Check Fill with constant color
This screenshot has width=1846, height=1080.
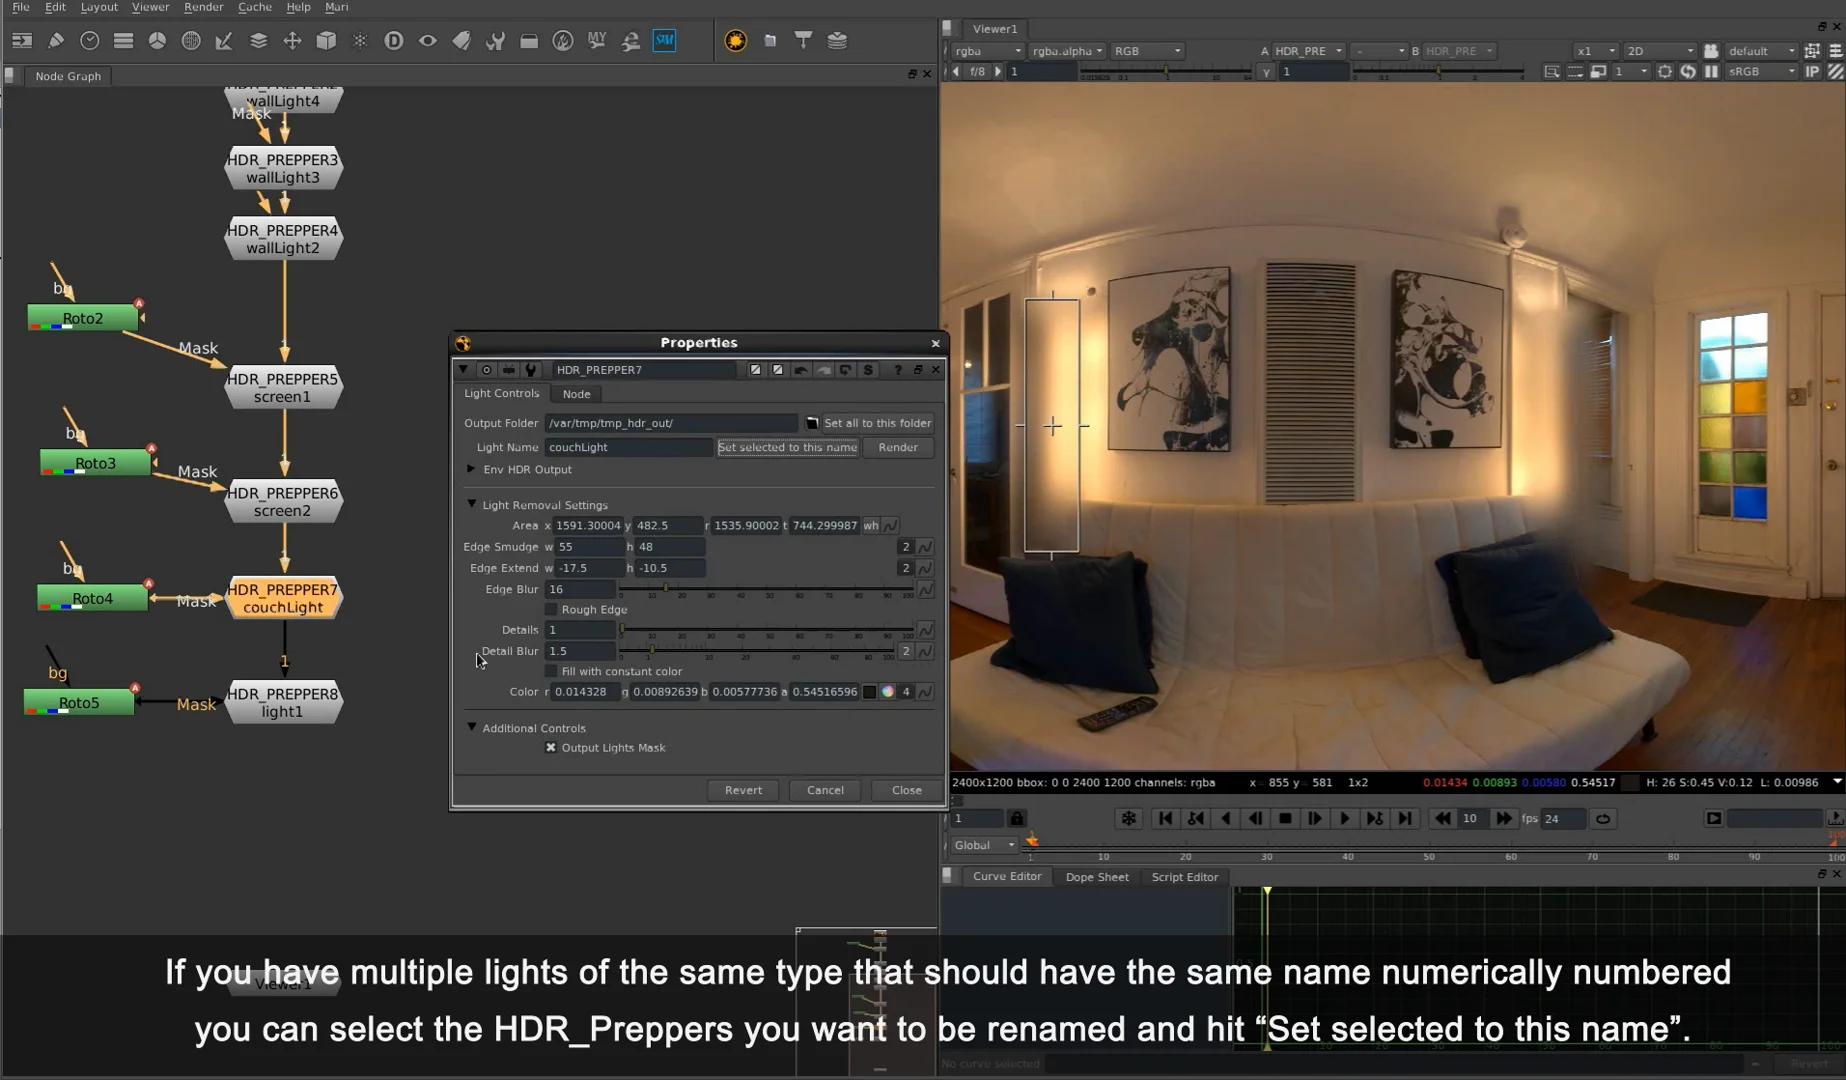click(551, 672)
